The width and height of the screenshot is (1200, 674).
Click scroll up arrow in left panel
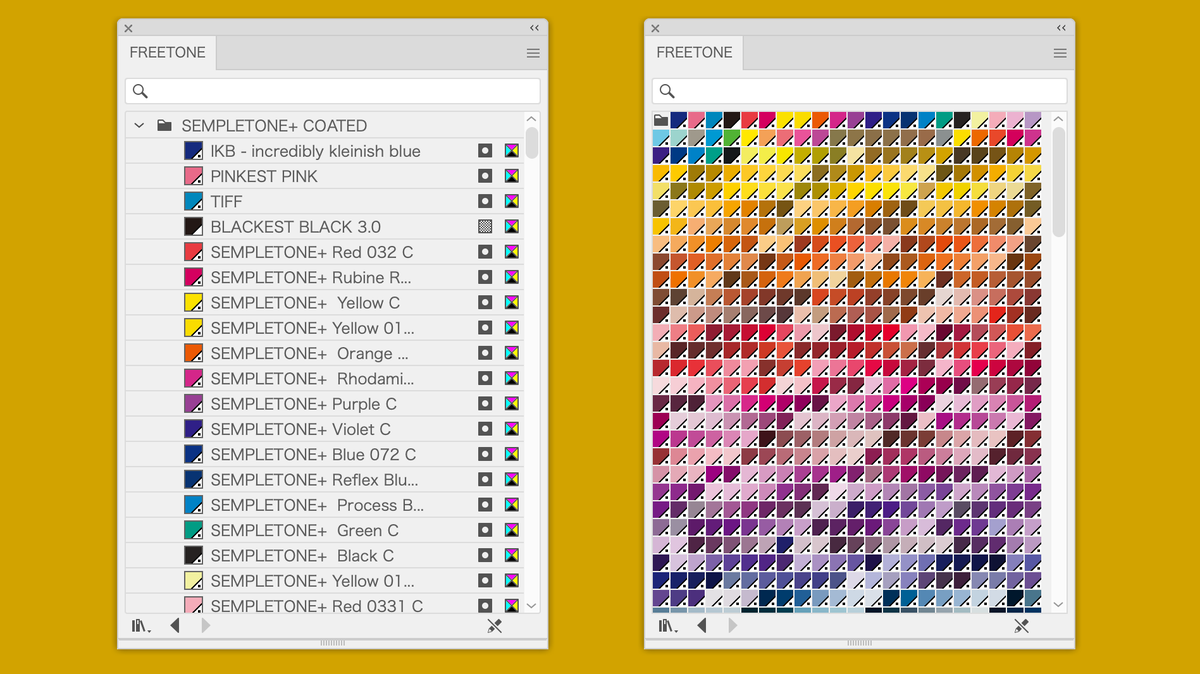coord(532,120)
